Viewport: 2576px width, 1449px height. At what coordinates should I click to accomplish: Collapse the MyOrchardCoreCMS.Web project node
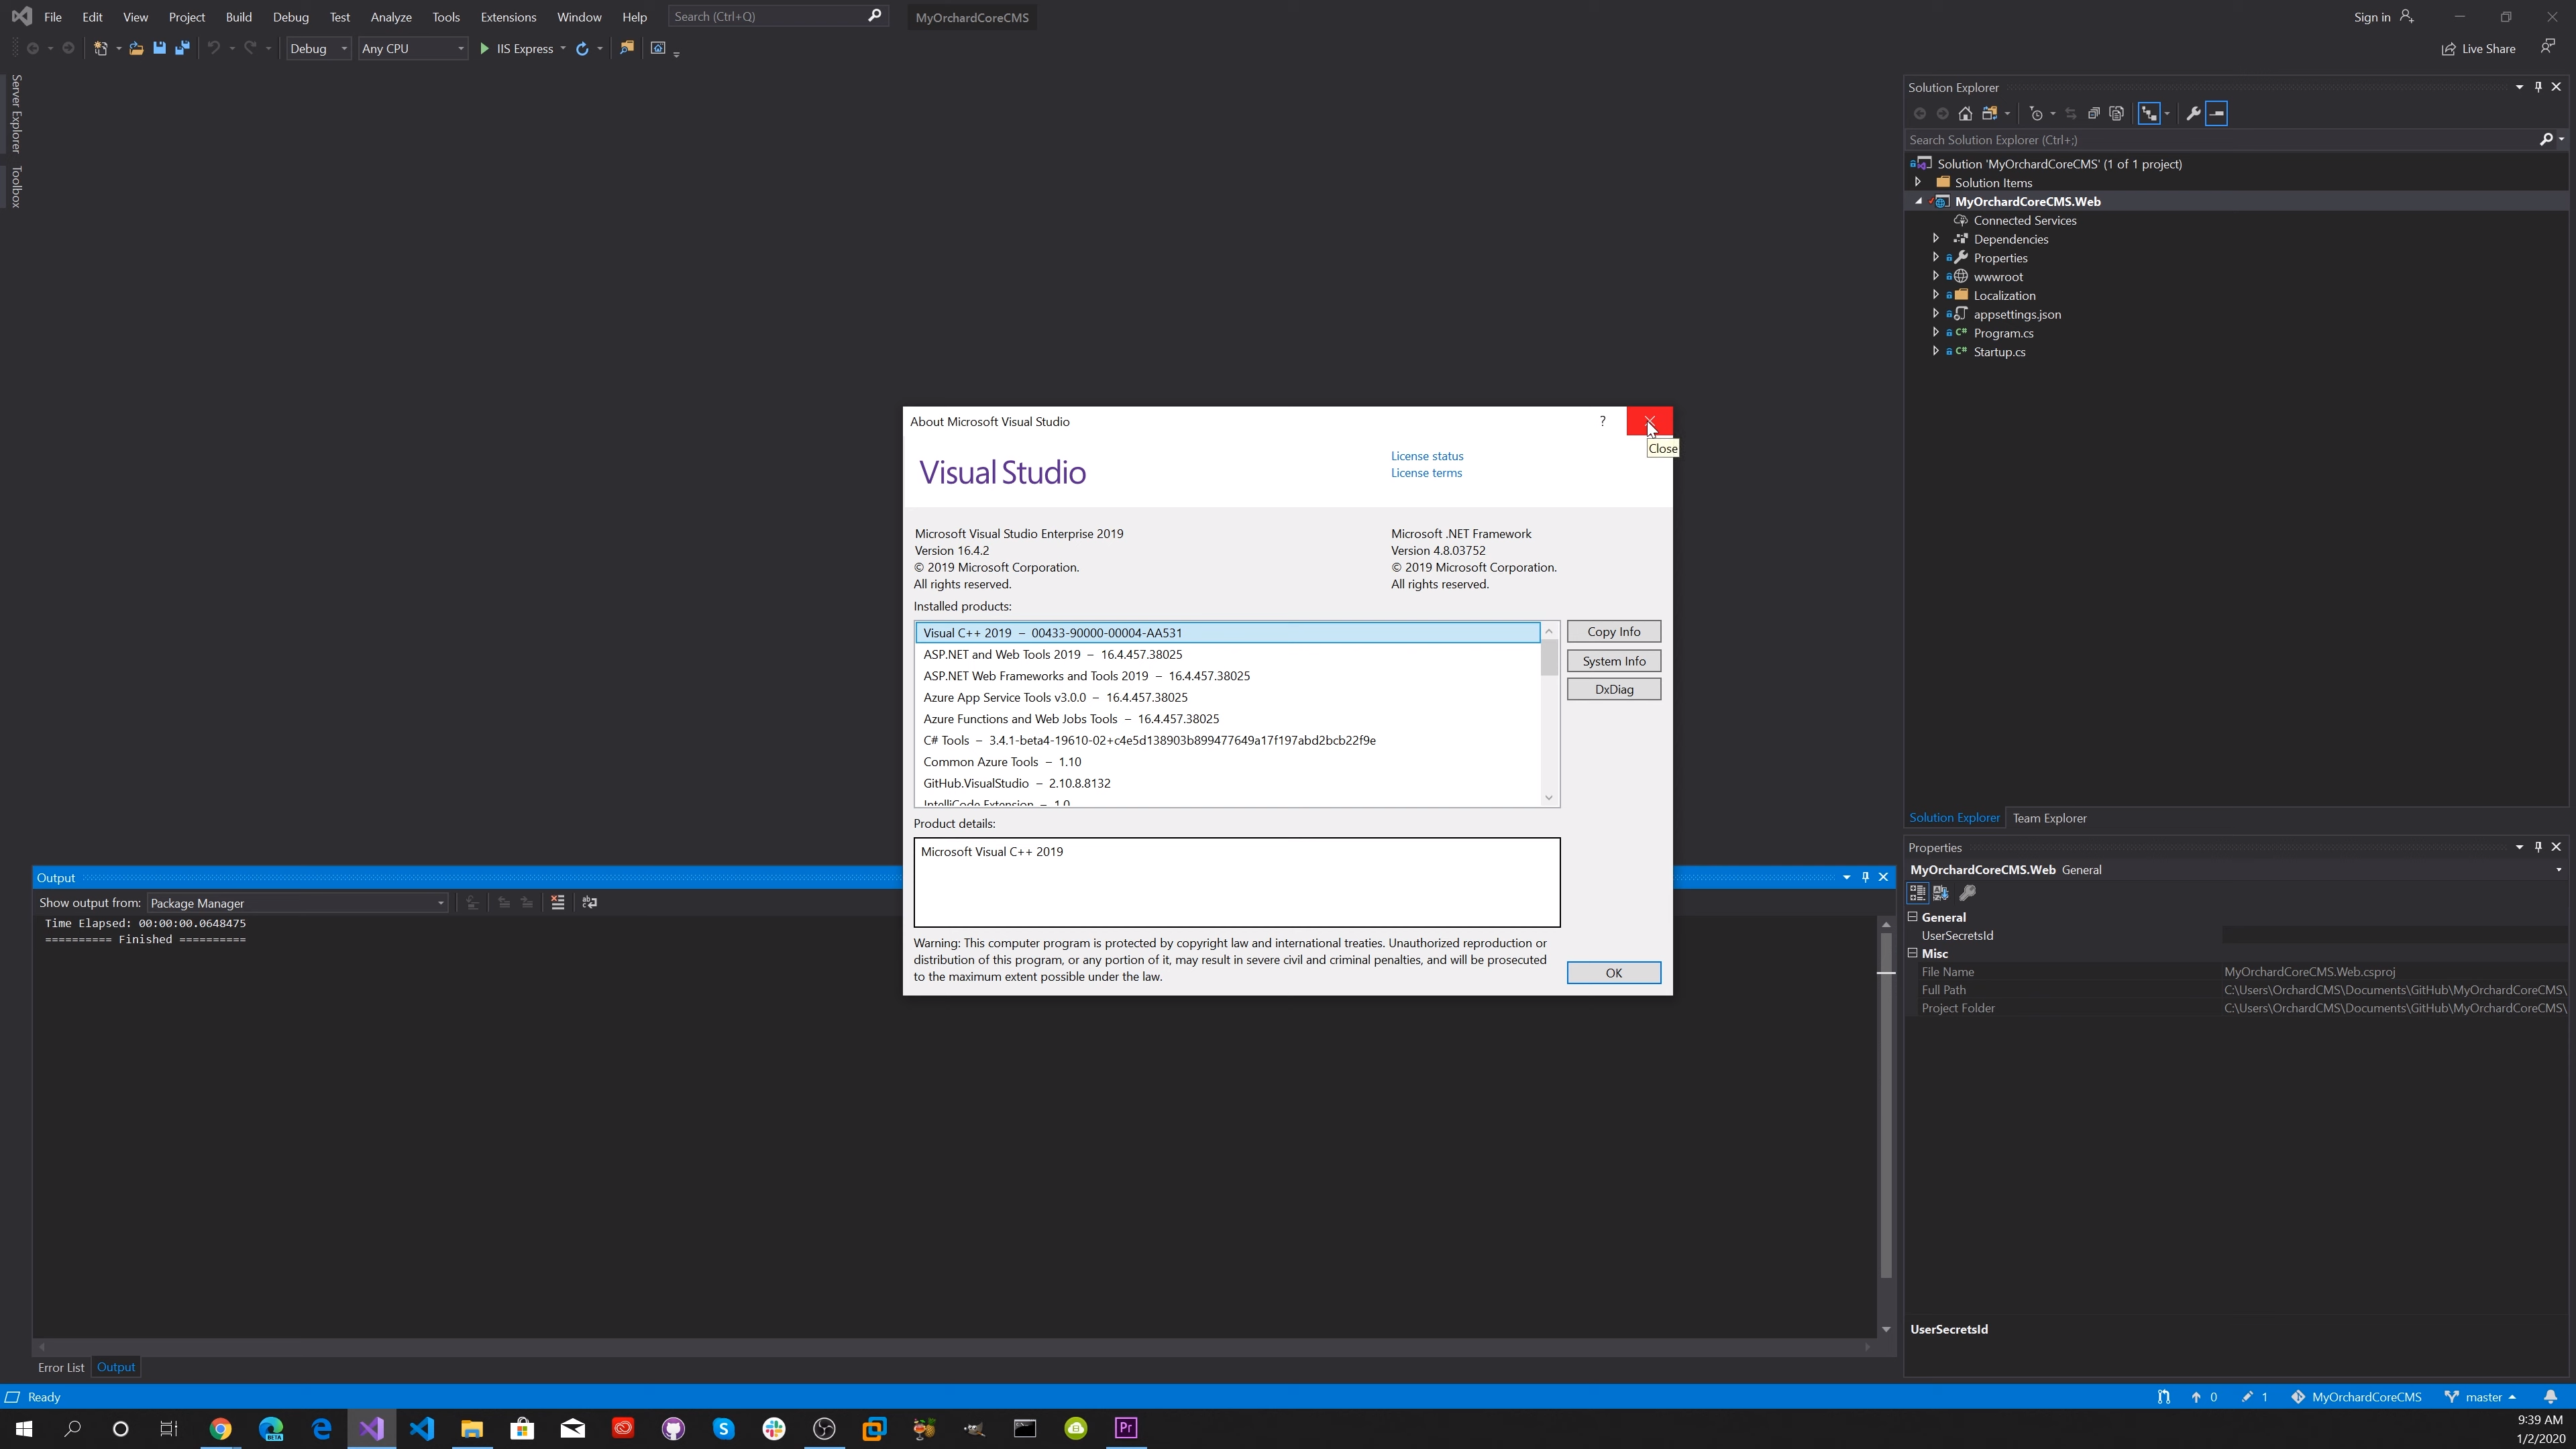pyautogui.click(x=1917, y=201)
